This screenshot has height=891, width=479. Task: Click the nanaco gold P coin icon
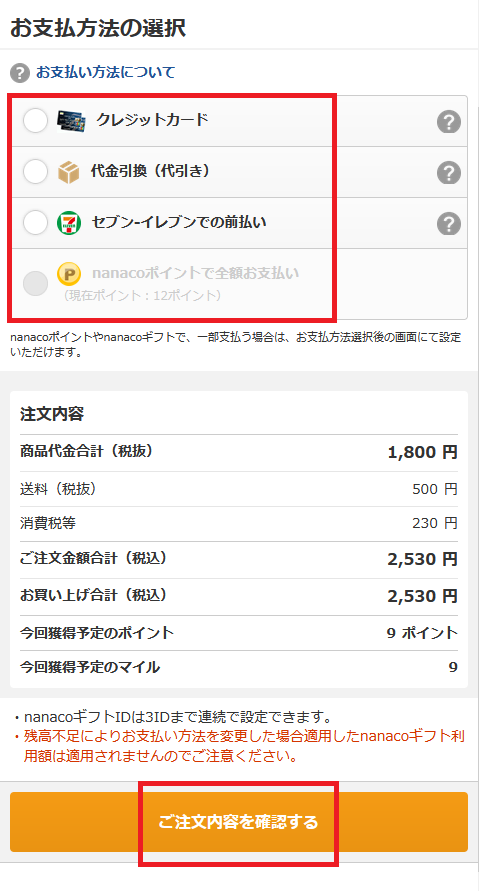(x=69, y=274)
